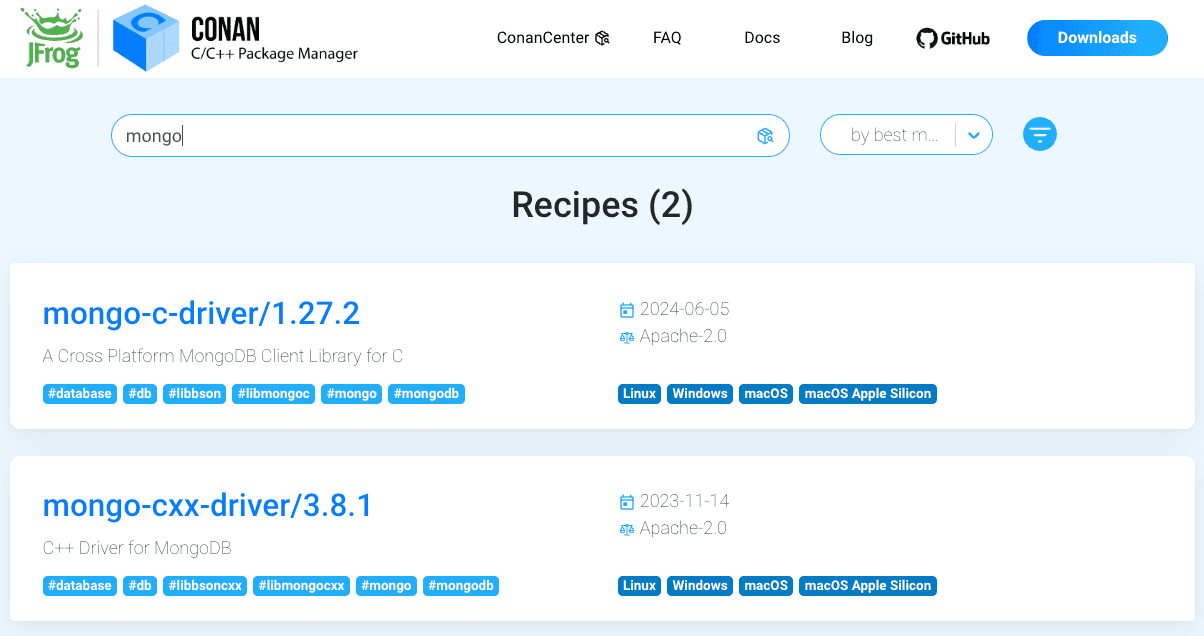Image resolution: width=1204 pixels, height=636 pixels.
Task: Click the JFrog frog logo
Action: pyautogui.click(x=49, y=38)
